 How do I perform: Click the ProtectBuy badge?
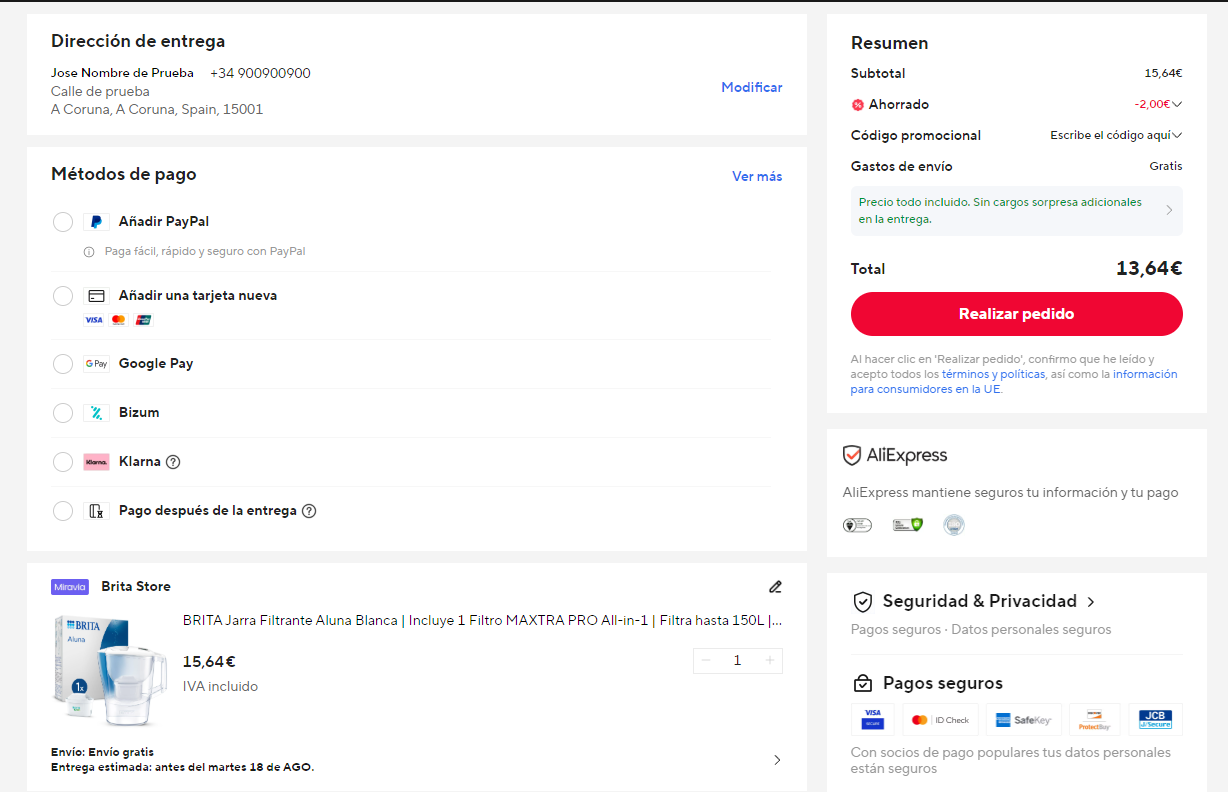(x=1094, y=720)
